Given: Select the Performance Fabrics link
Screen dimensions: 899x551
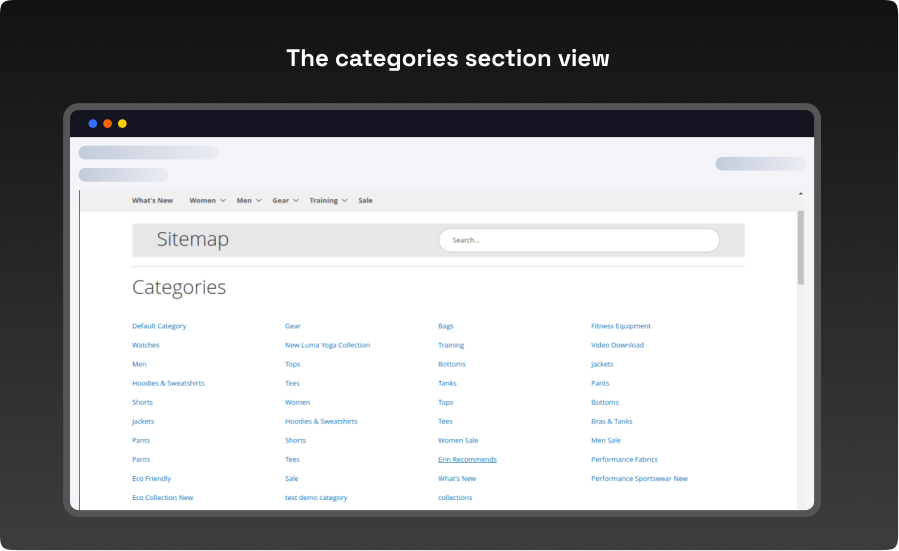Looking at the screenshot, I should (x=624, y=460).
